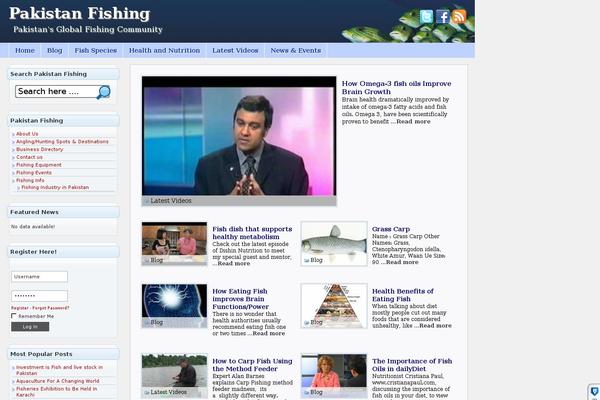This screenshot has height=400, width=600.
Task: Click the password input field
Action: click(x=39, y=296)
